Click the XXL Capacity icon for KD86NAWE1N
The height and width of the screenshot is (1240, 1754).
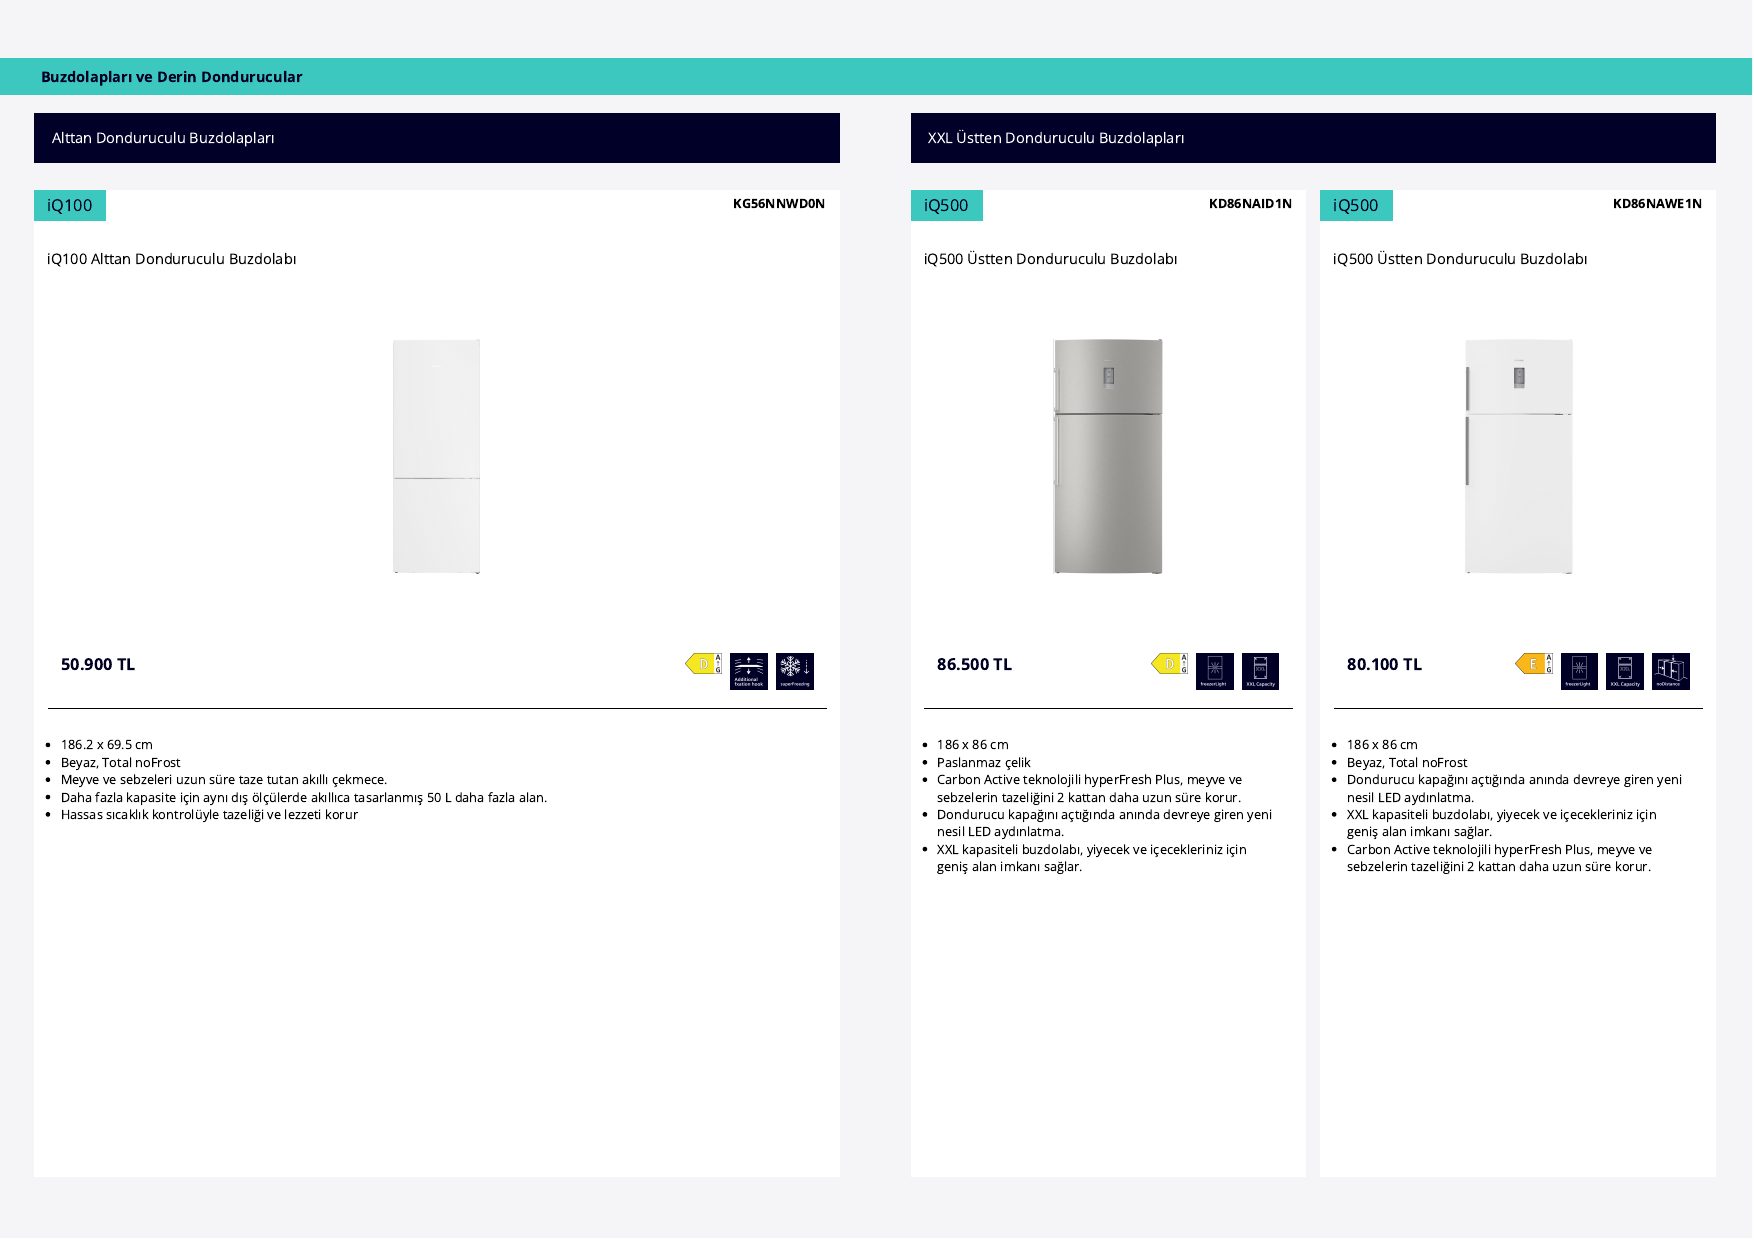1625,672
